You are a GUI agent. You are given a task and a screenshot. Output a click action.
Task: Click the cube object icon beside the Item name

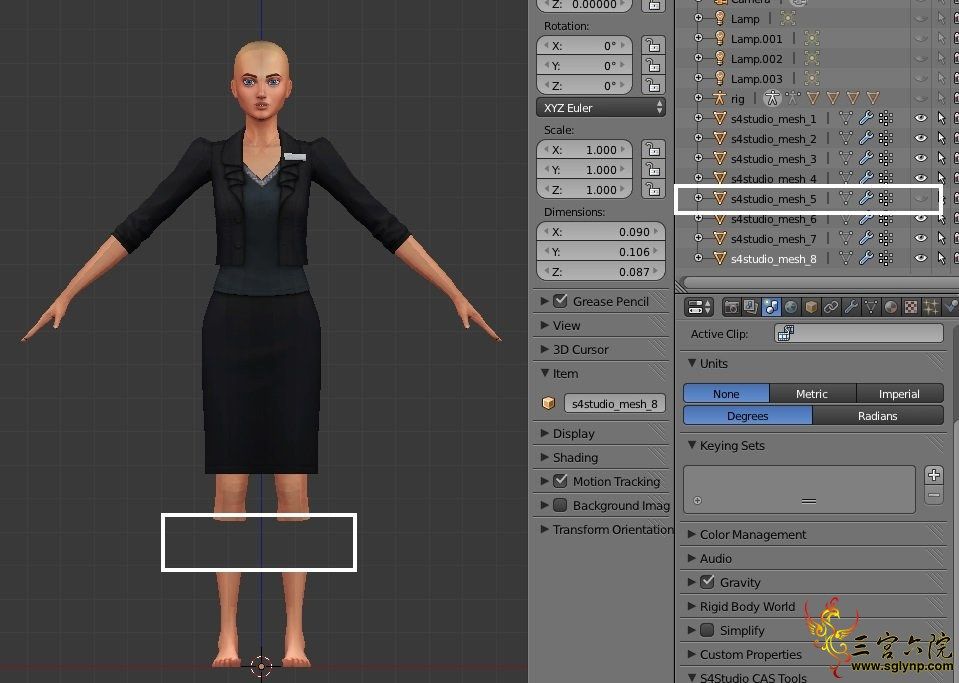pyautogui.click(x=549, y=403)
